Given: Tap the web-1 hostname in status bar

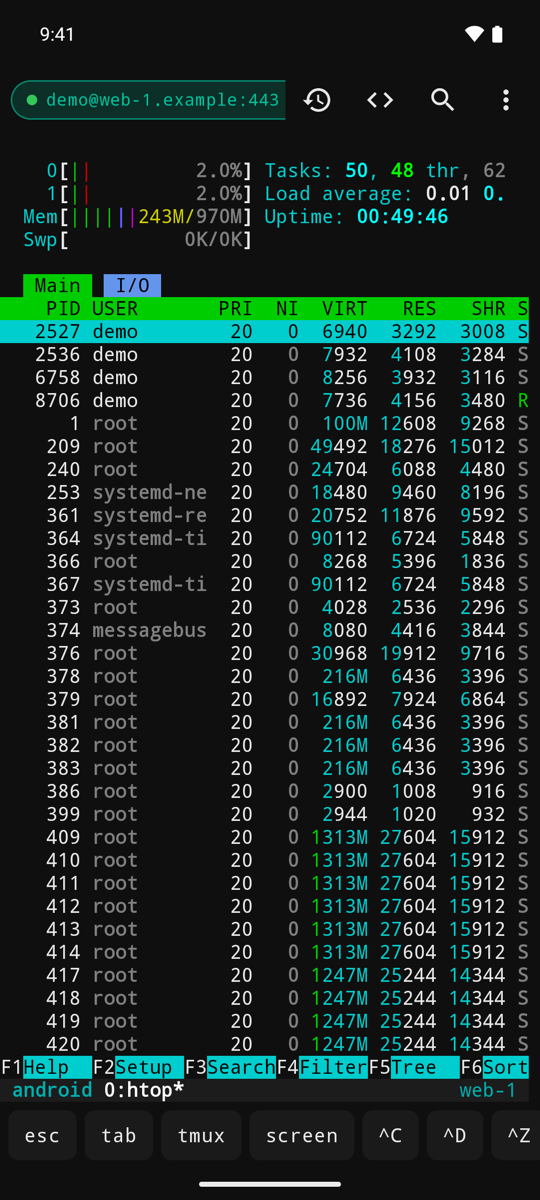Looking at the screenshot, I should (x=488, y=1090).
